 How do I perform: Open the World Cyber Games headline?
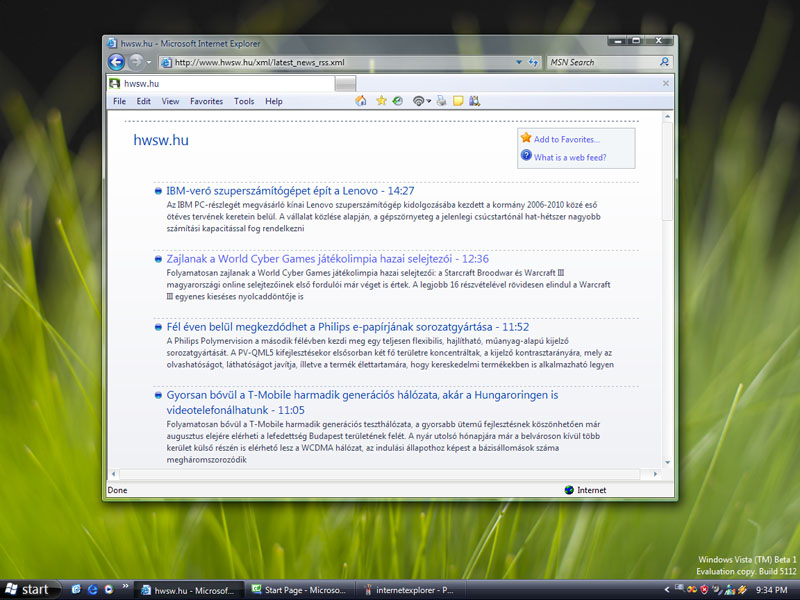(327, 259)
